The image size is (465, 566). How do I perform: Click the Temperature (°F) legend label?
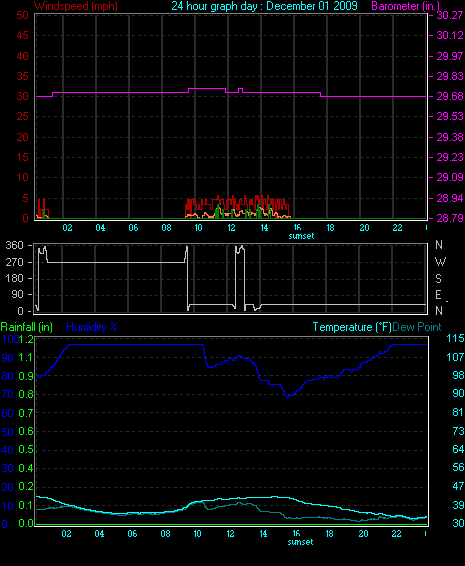(x=352, y=327)
